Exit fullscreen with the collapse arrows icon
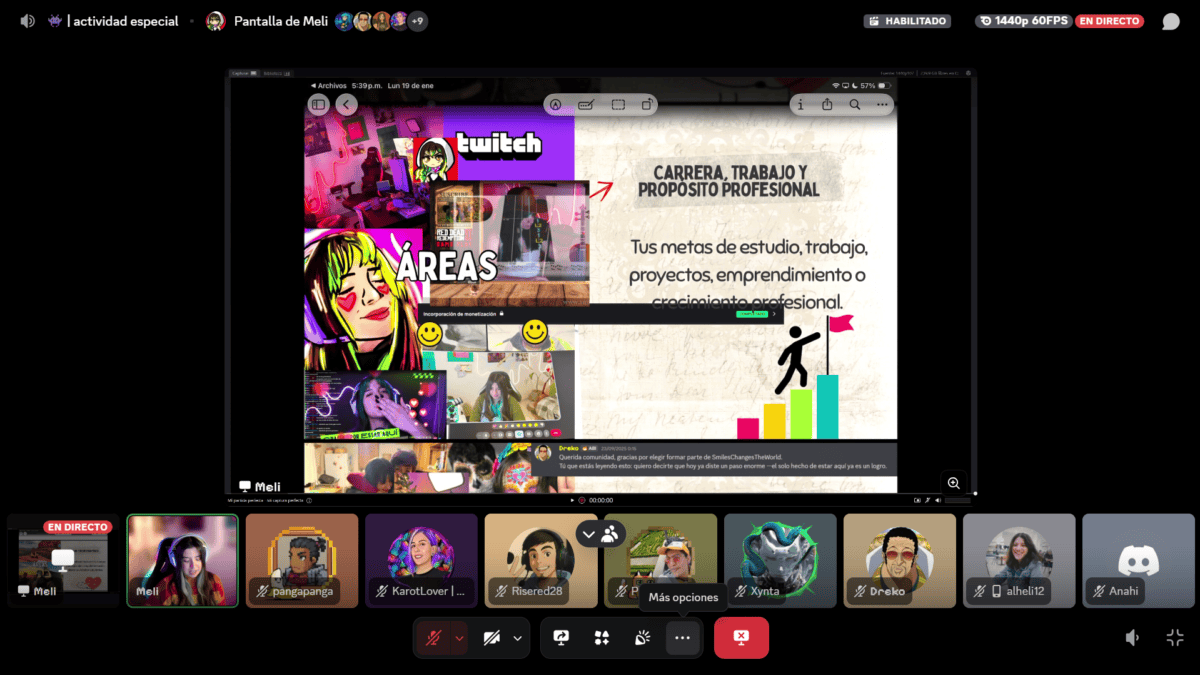 [1175, 638]
